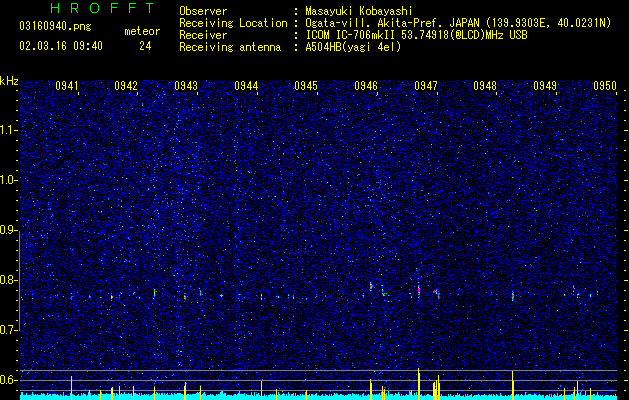
Task: Click the 0.7 frequency axis label
Action: [x=8, y=330]
